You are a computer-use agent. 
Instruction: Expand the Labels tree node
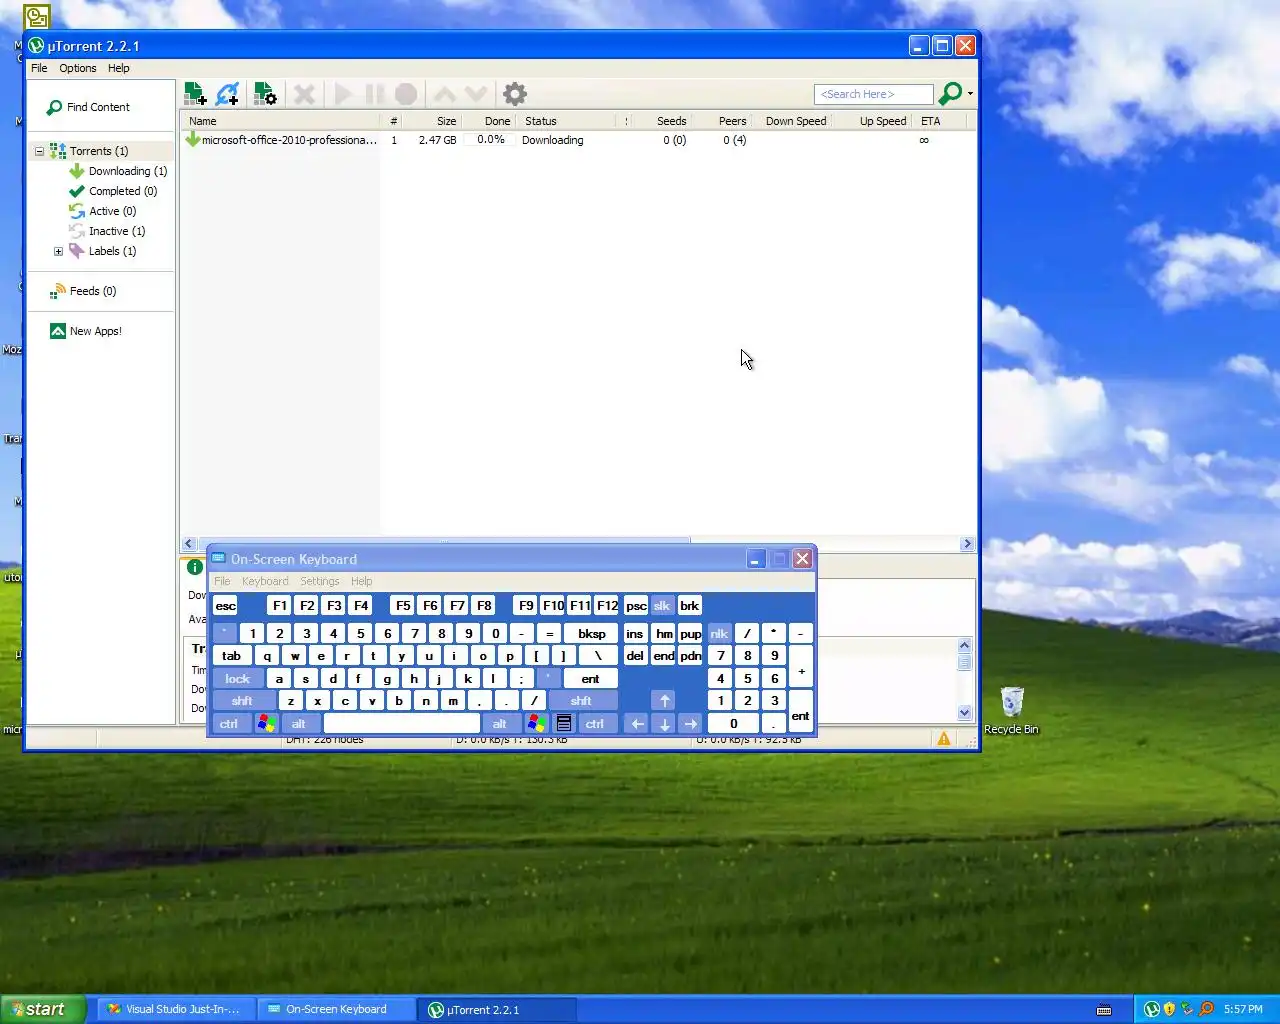click(58, 251)
